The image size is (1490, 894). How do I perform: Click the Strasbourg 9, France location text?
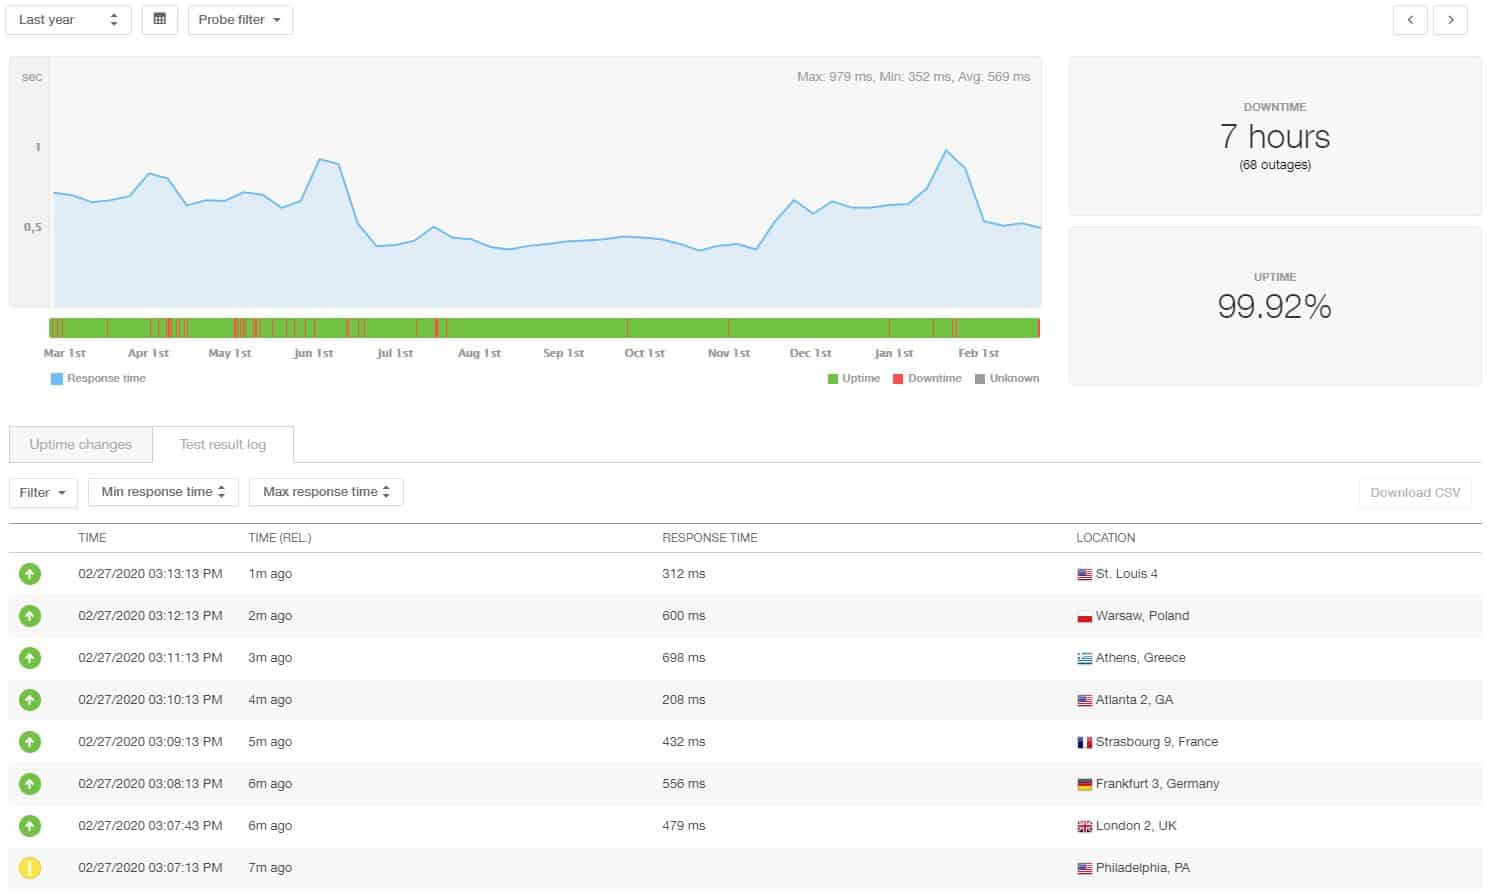1157,742
